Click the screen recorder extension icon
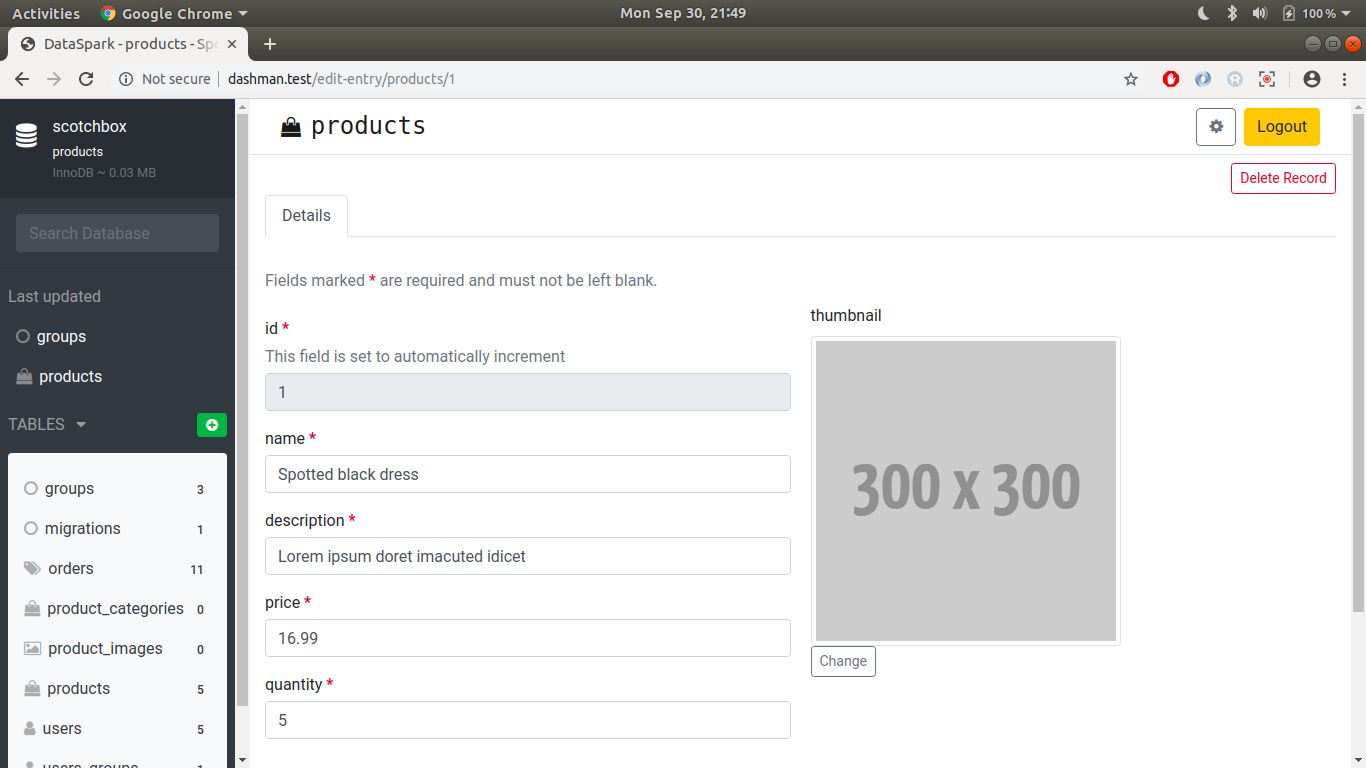This screenshot has width=1366, height=768. click(x=1267, y=79)
